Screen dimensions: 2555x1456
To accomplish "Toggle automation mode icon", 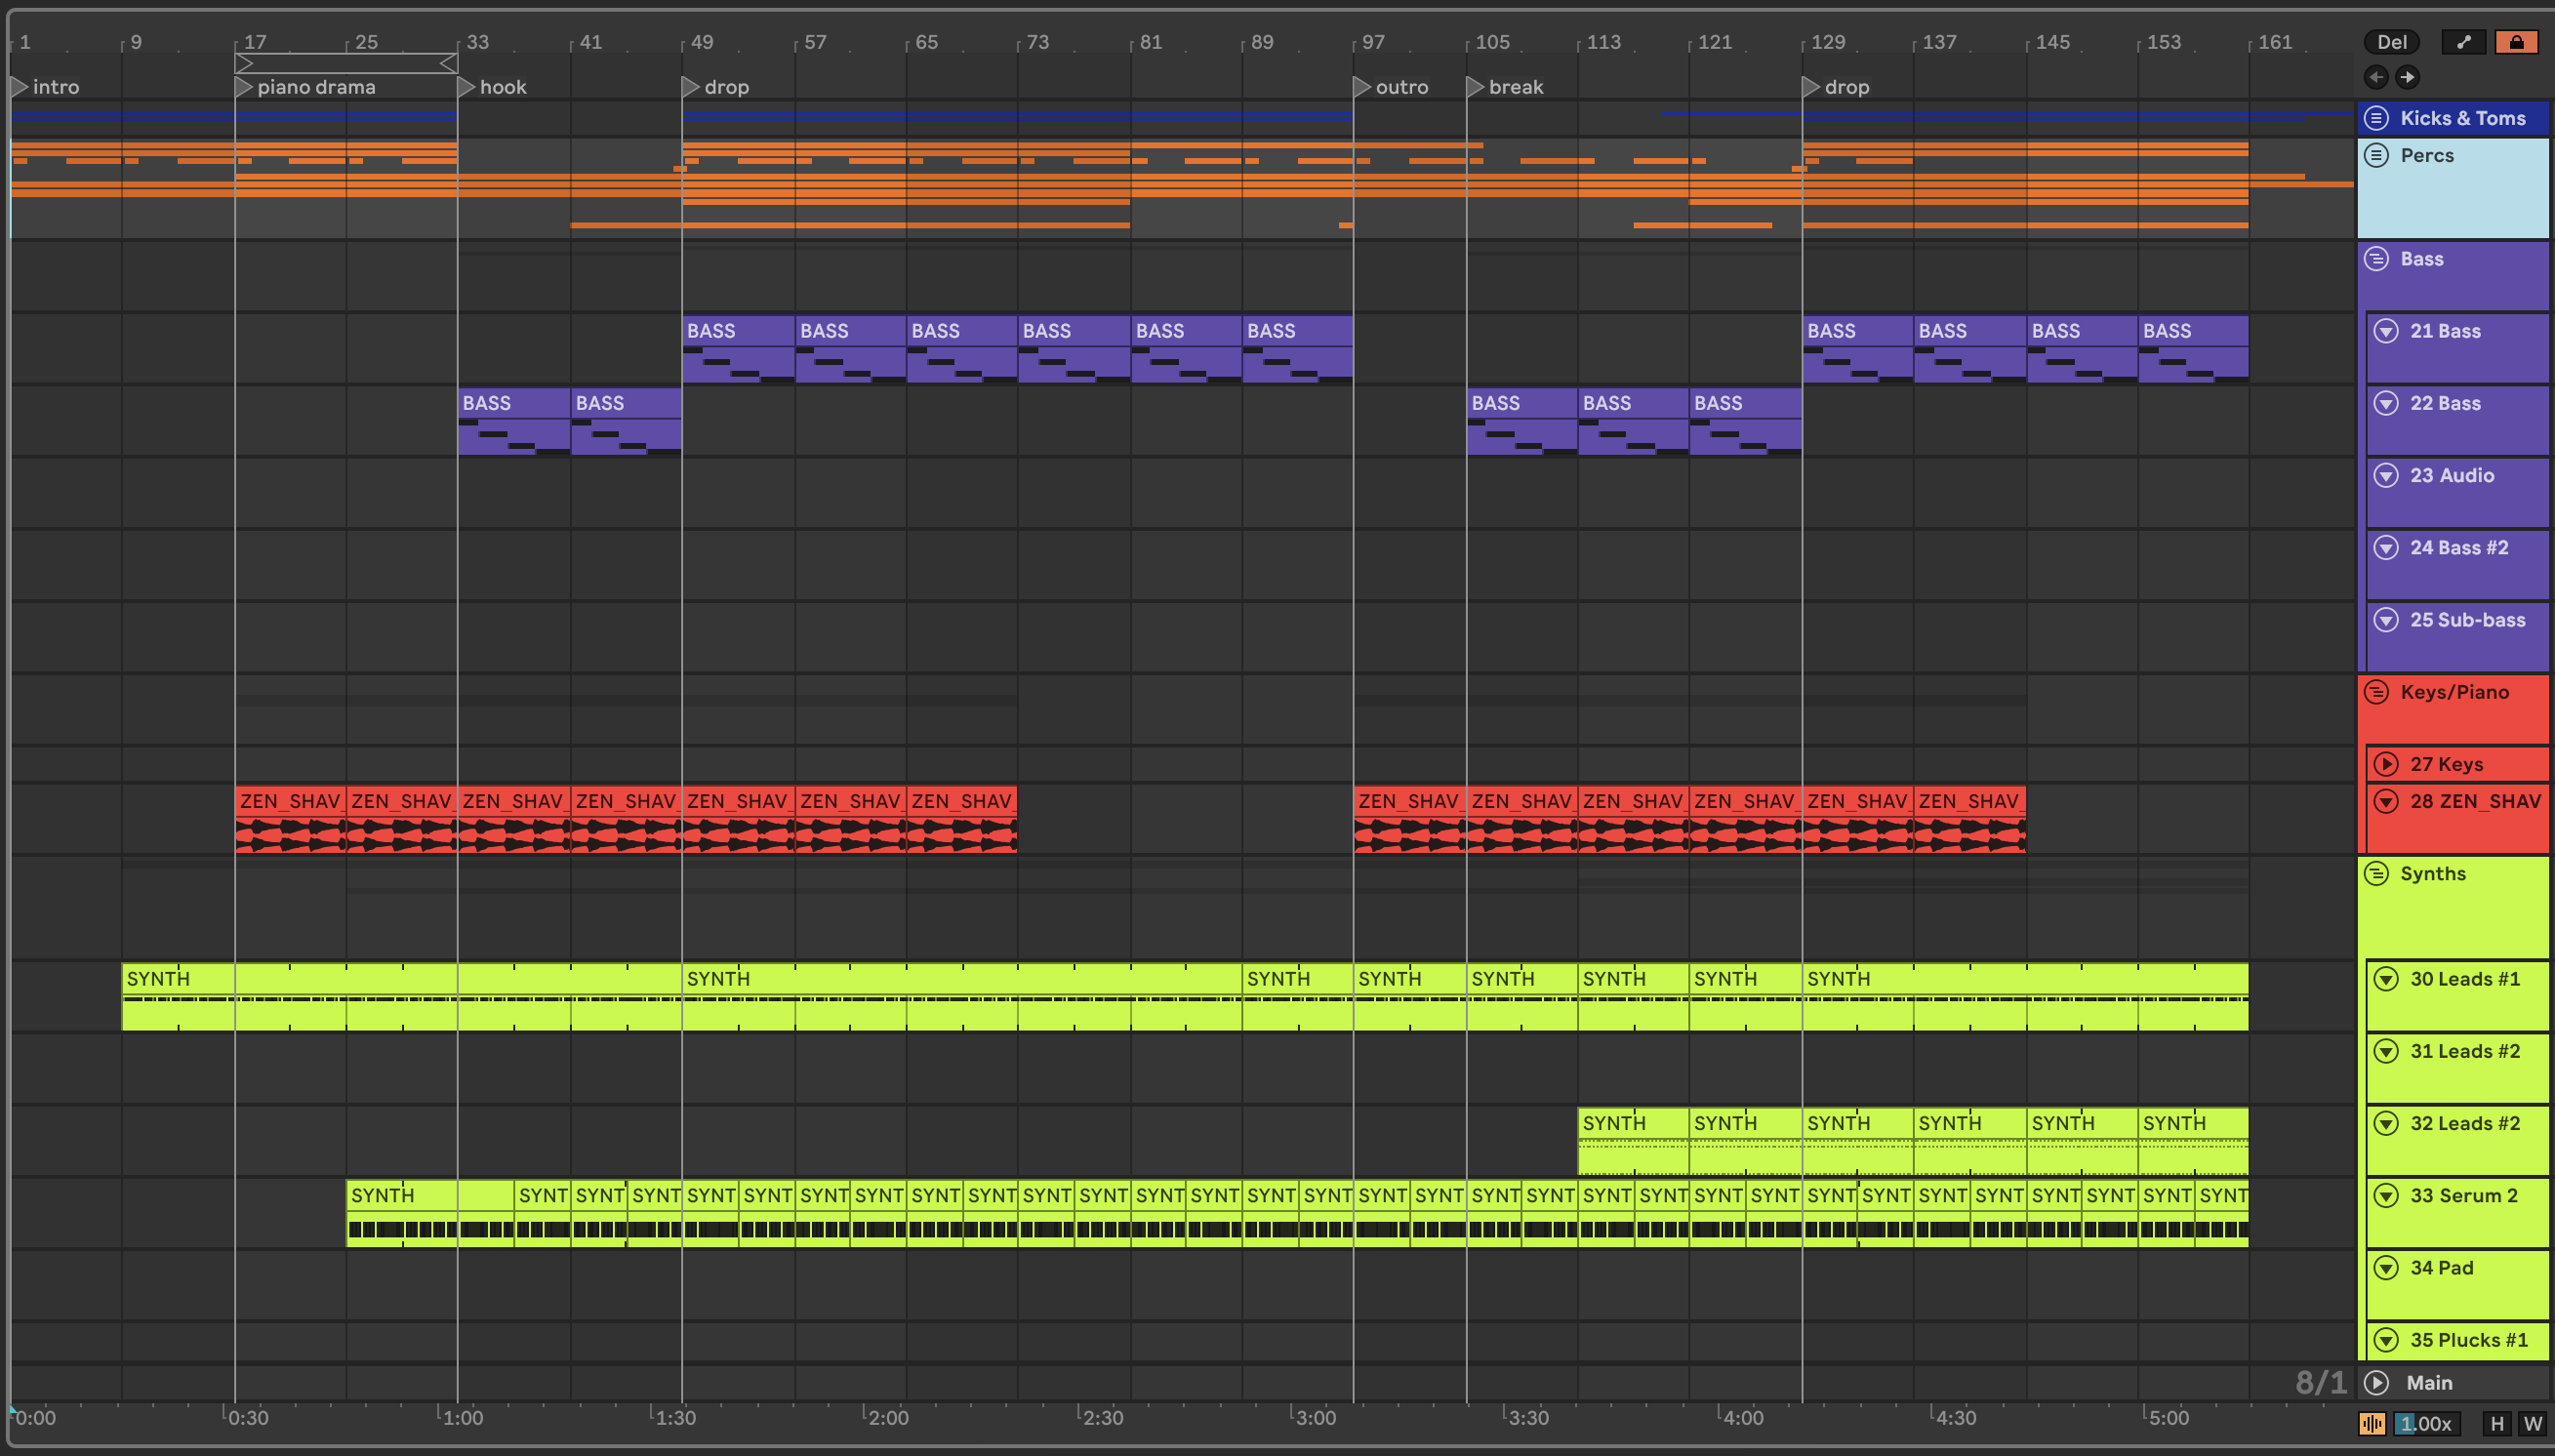I will (2463, 42).
